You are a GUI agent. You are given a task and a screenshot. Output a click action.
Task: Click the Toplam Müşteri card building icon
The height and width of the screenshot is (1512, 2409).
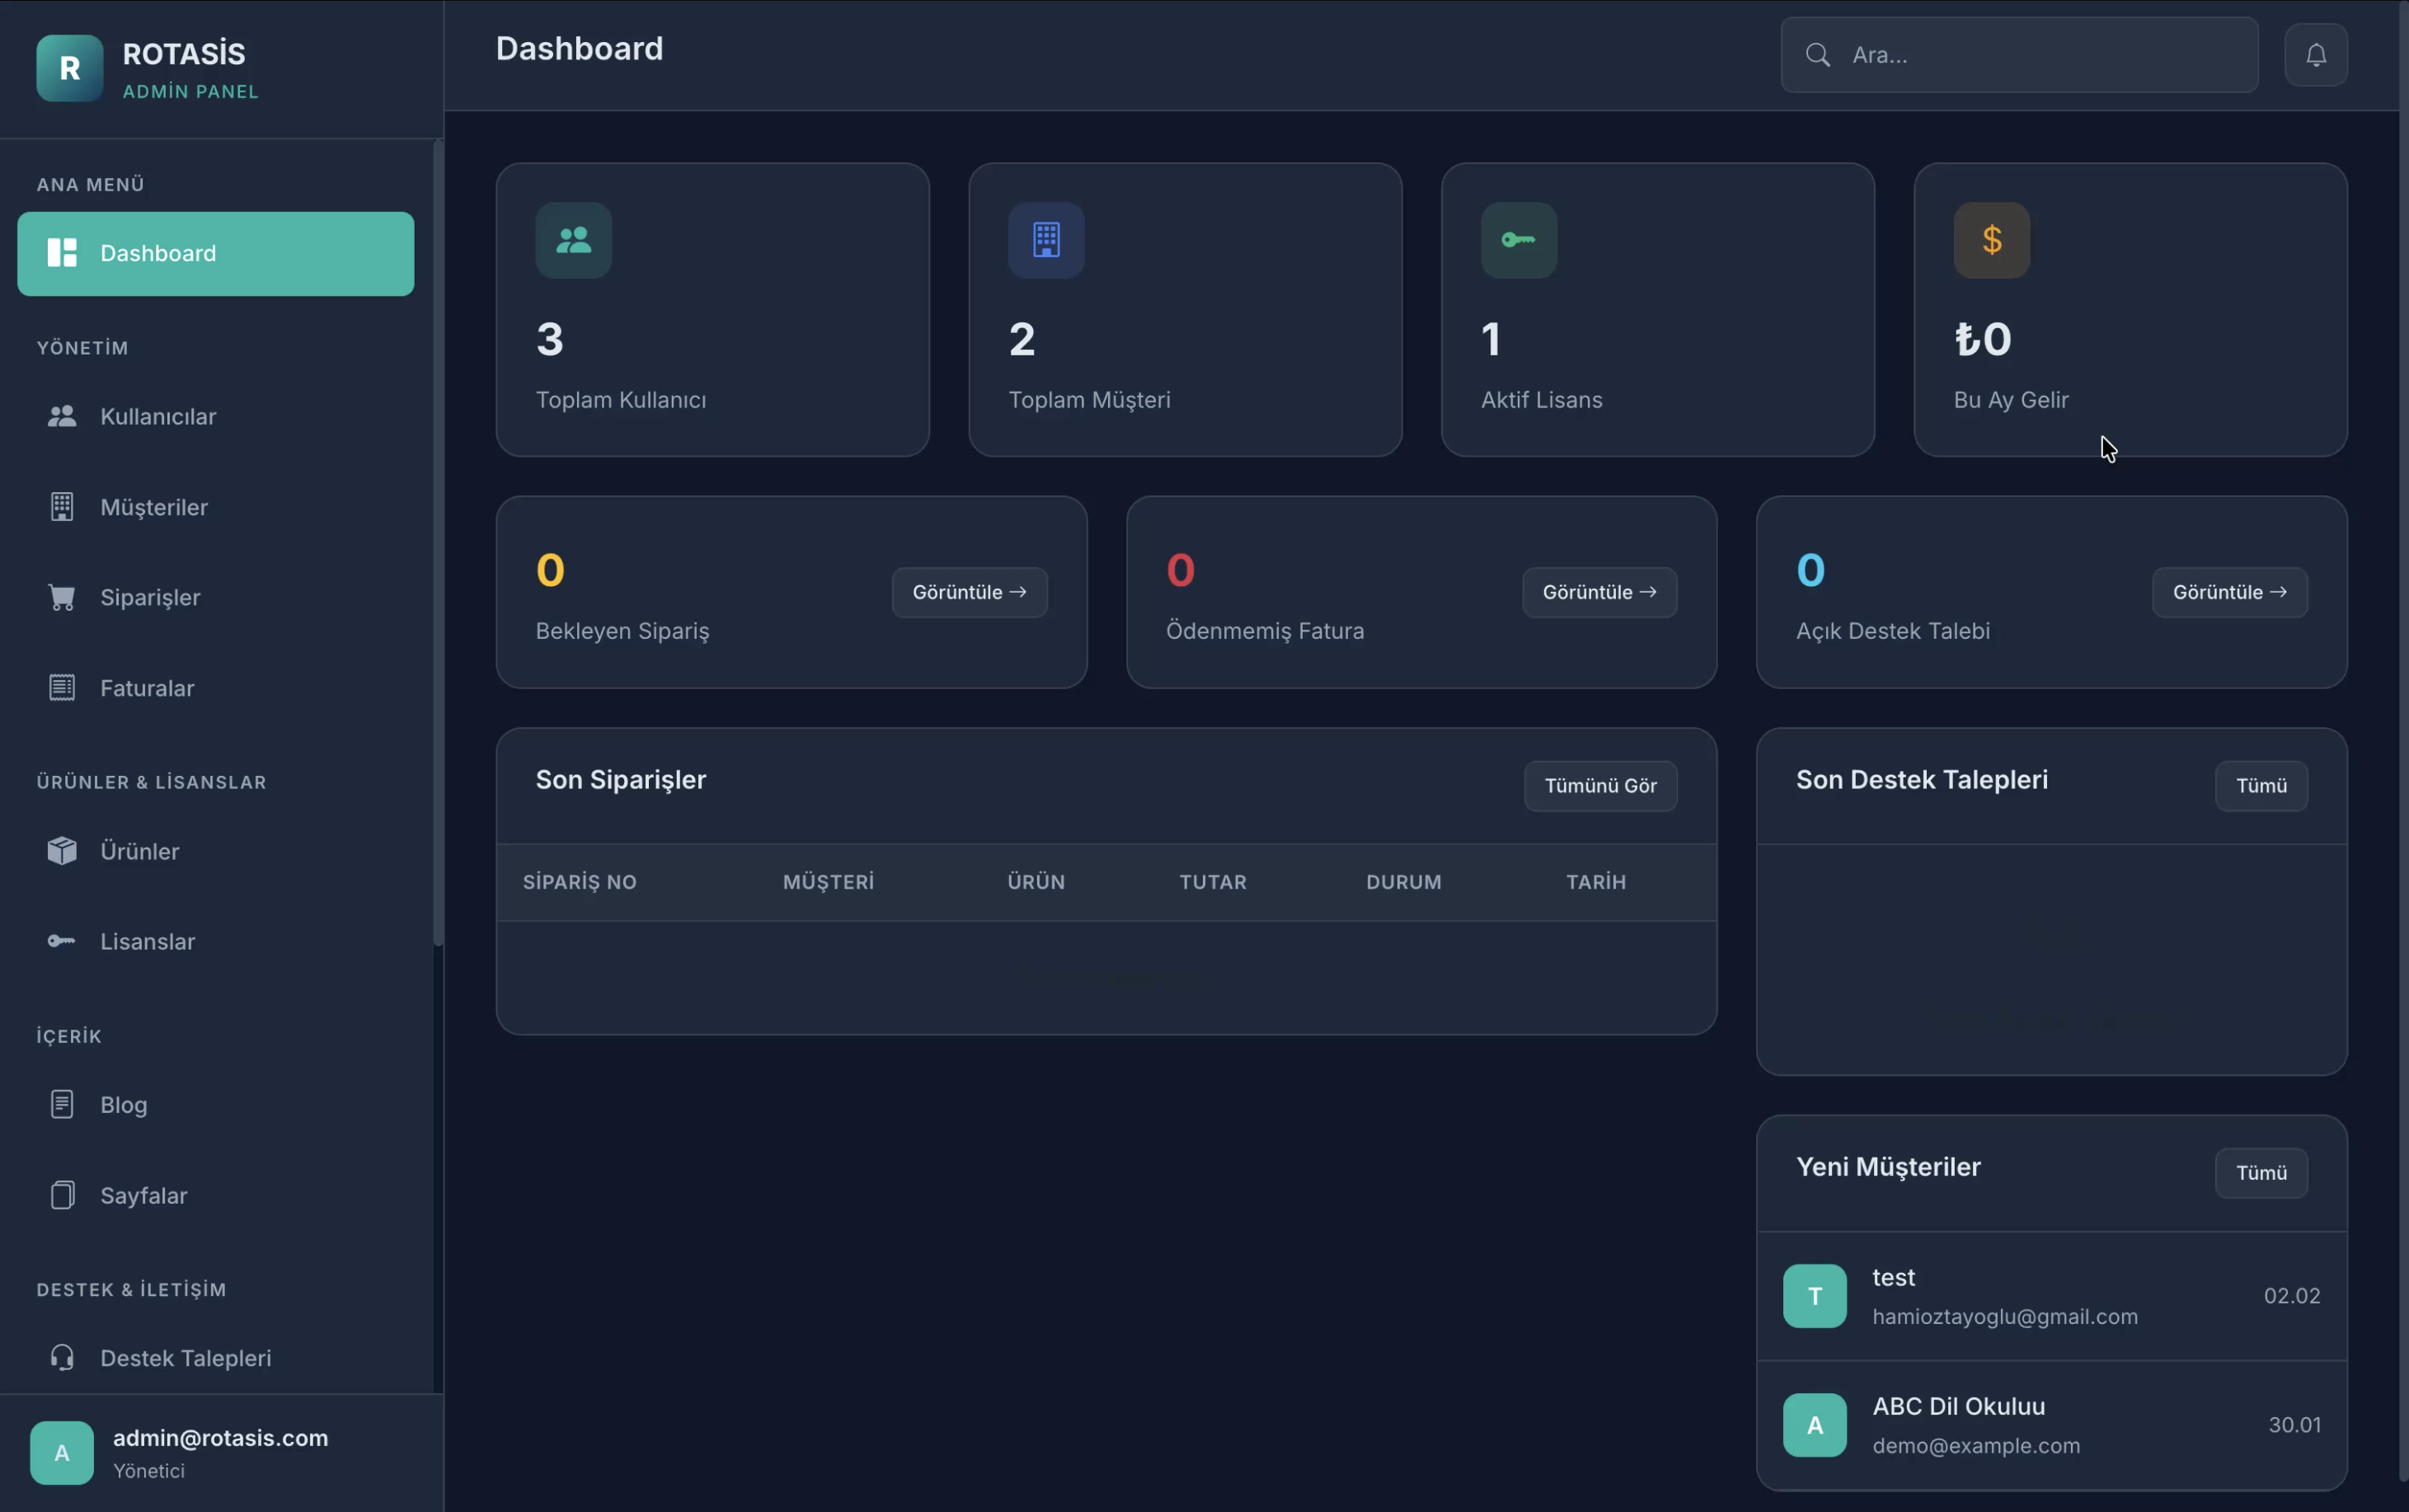click(1046, 240)
